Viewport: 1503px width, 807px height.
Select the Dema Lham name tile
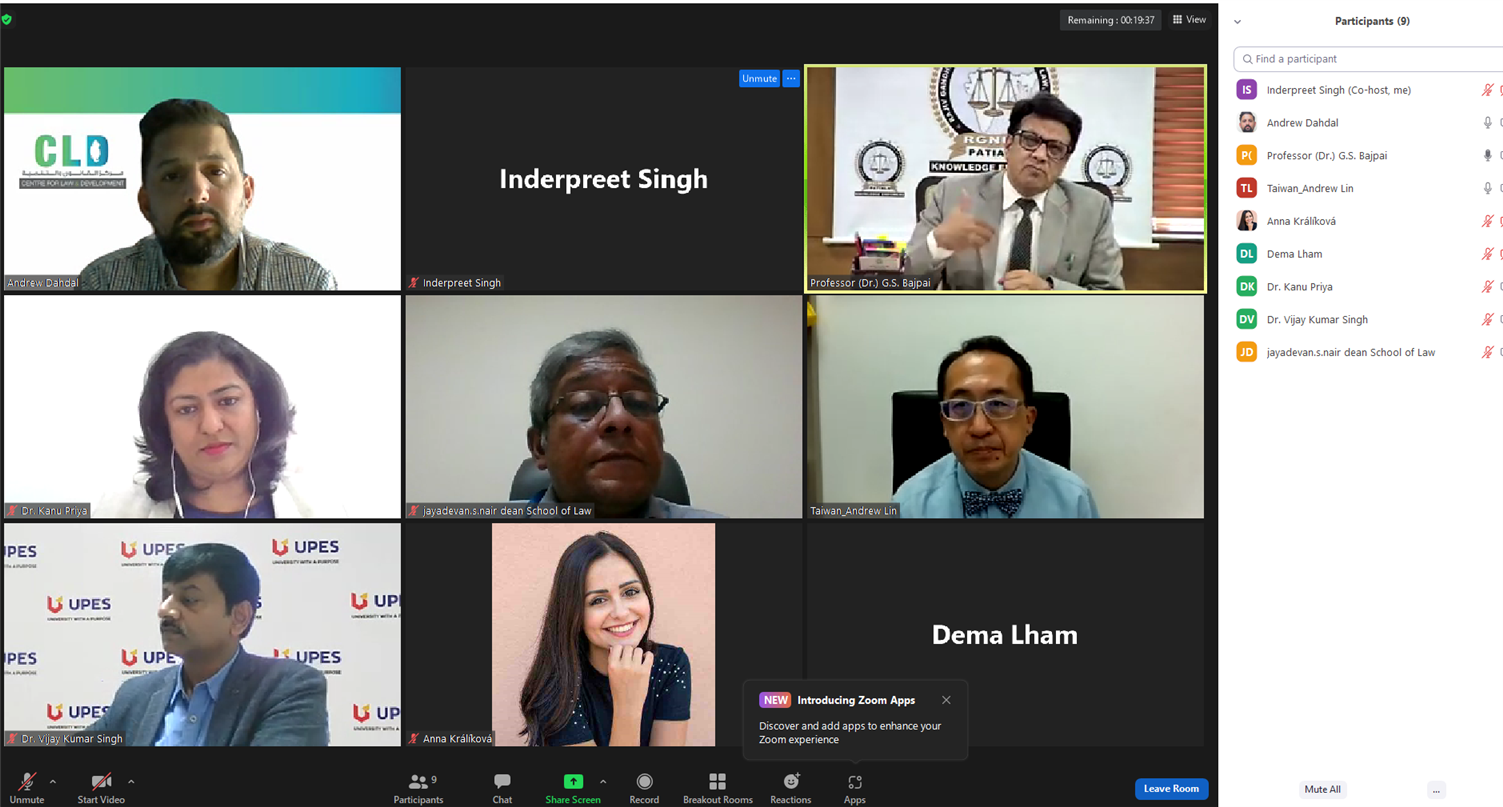coord(1005,634)
